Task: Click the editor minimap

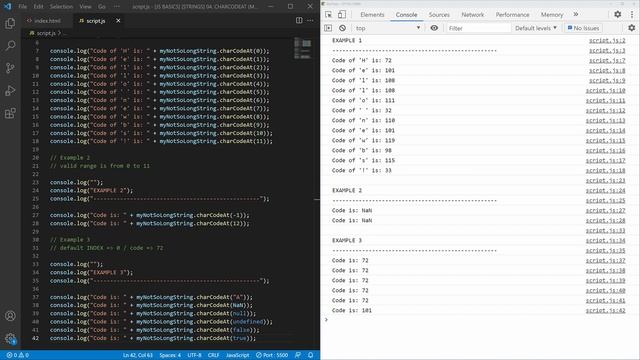Action: point(303,48)
